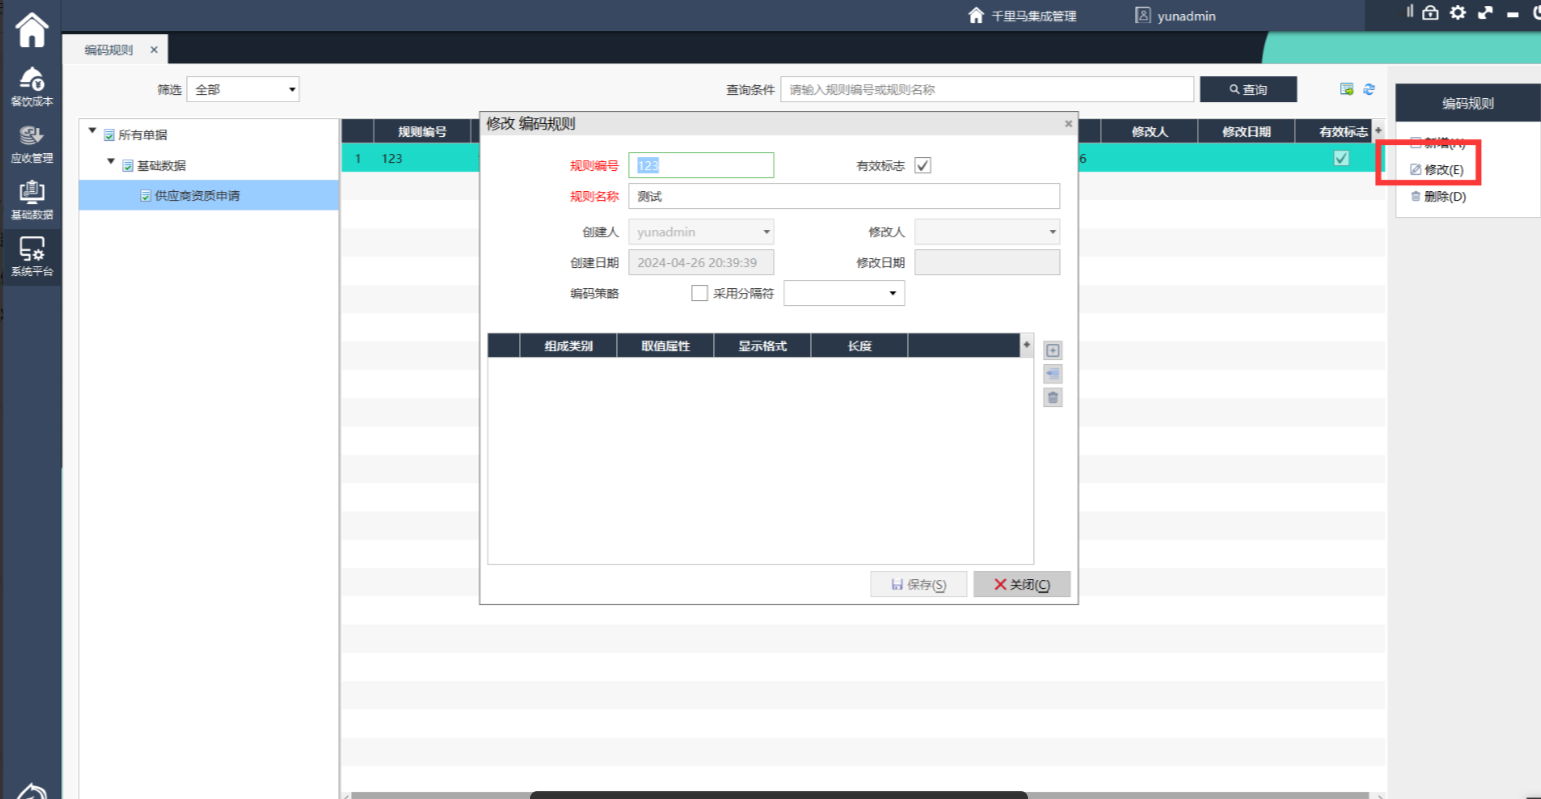Viewport: 1541px width, 799px height.
Task: Click the blue refresh icon near search
Action: click(x=1369, y=89)
